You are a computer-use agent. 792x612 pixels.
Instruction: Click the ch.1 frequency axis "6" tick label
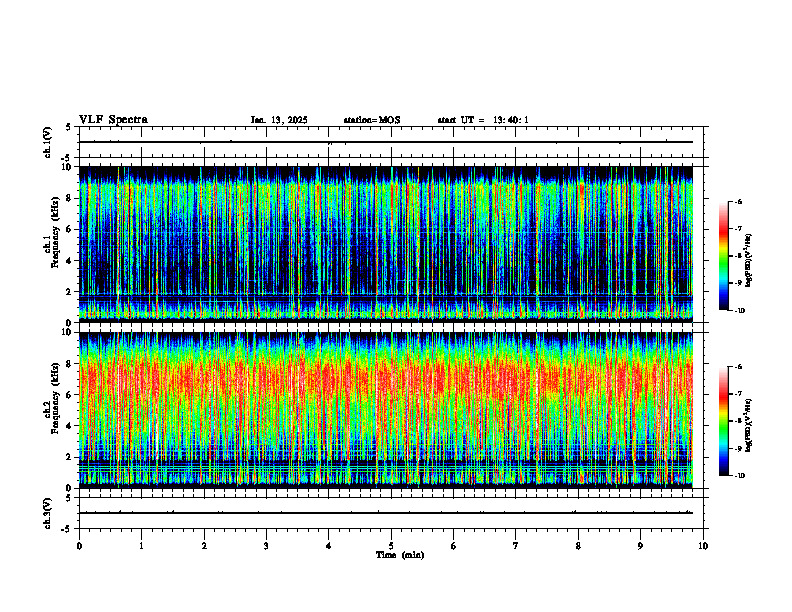70,229
